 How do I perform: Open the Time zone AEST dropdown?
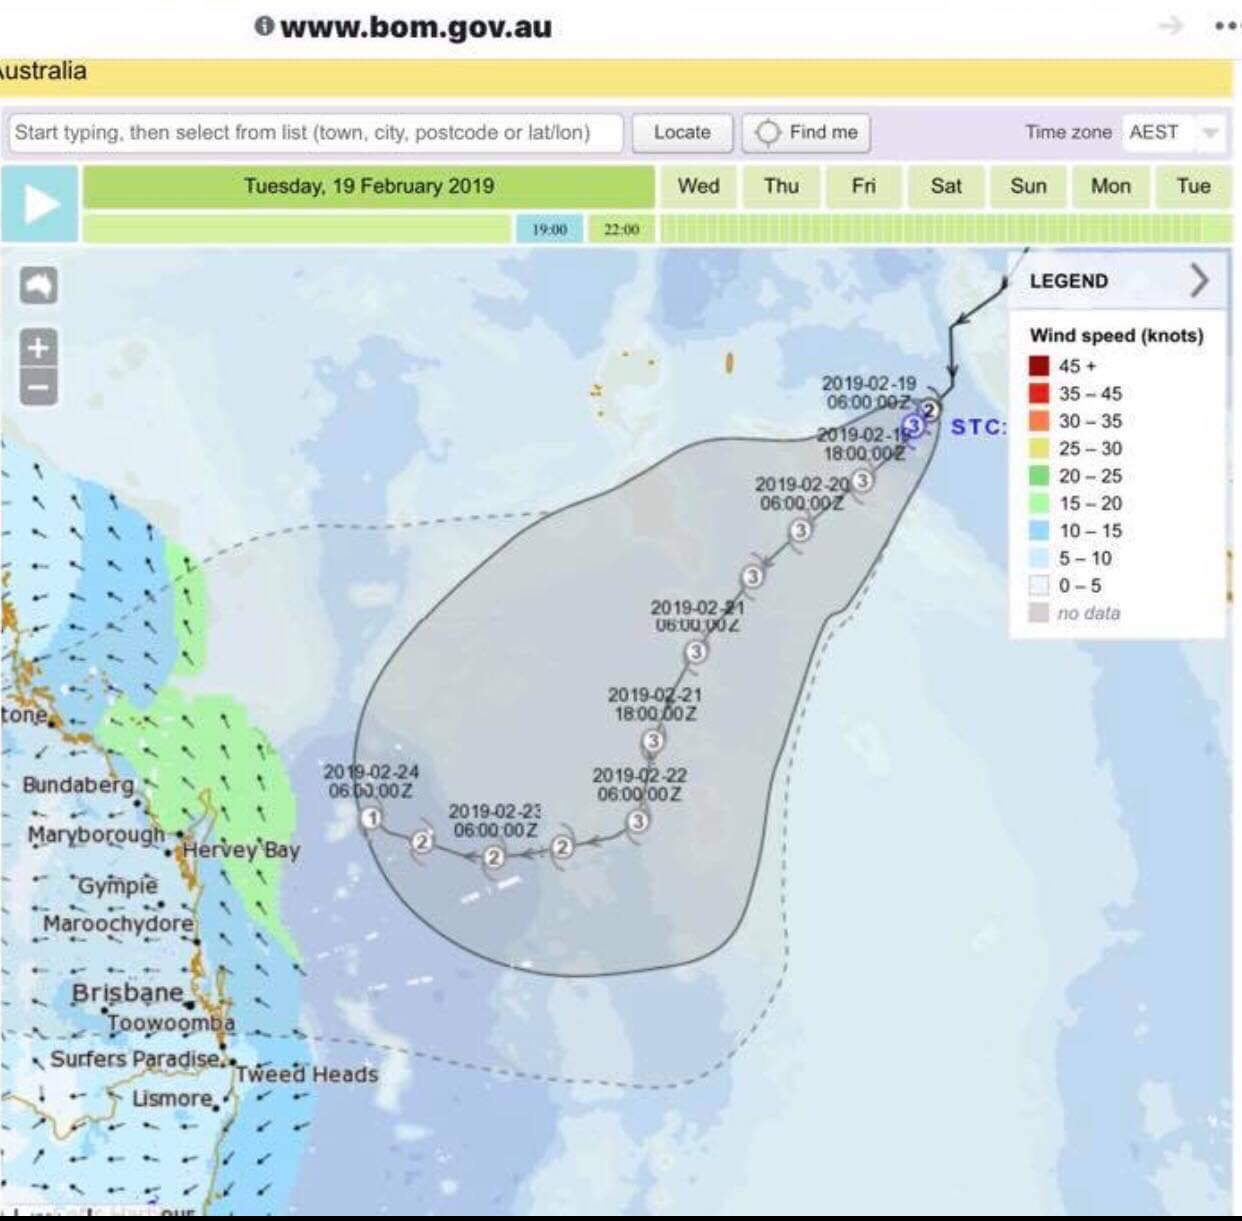[1173, 132]
